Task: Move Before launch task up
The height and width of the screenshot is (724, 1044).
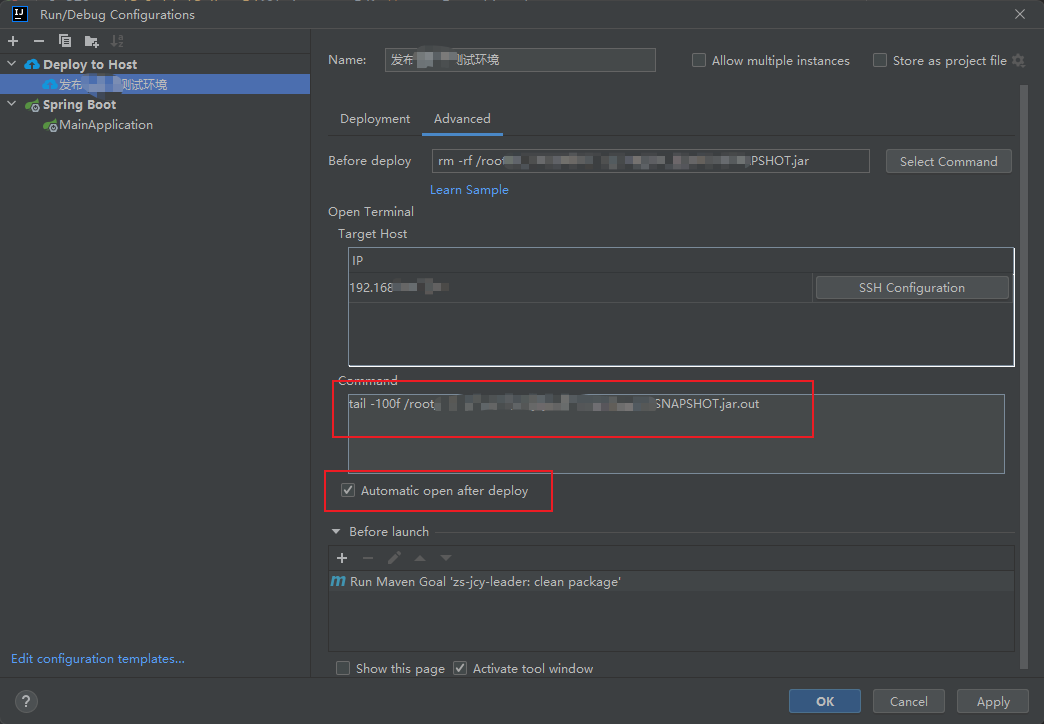Action: (x=419, y=558)
